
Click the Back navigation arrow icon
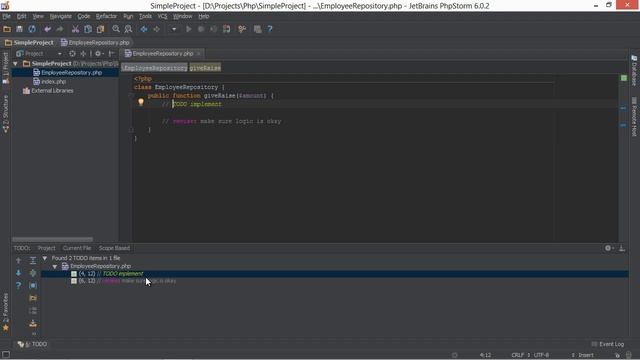click(144, 29)
